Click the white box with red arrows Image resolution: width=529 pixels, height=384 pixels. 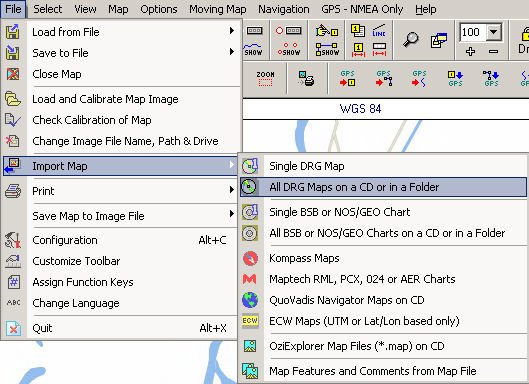(x=380, y=50)
